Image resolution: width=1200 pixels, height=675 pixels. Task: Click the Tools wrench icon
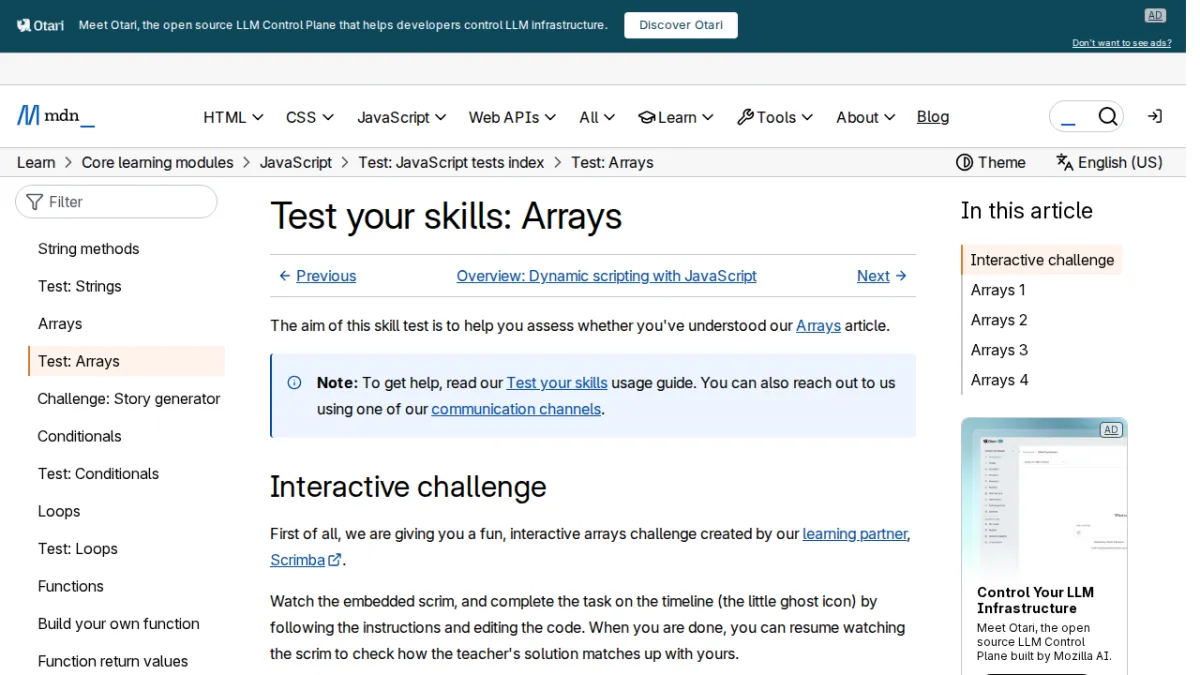point(745,117)
